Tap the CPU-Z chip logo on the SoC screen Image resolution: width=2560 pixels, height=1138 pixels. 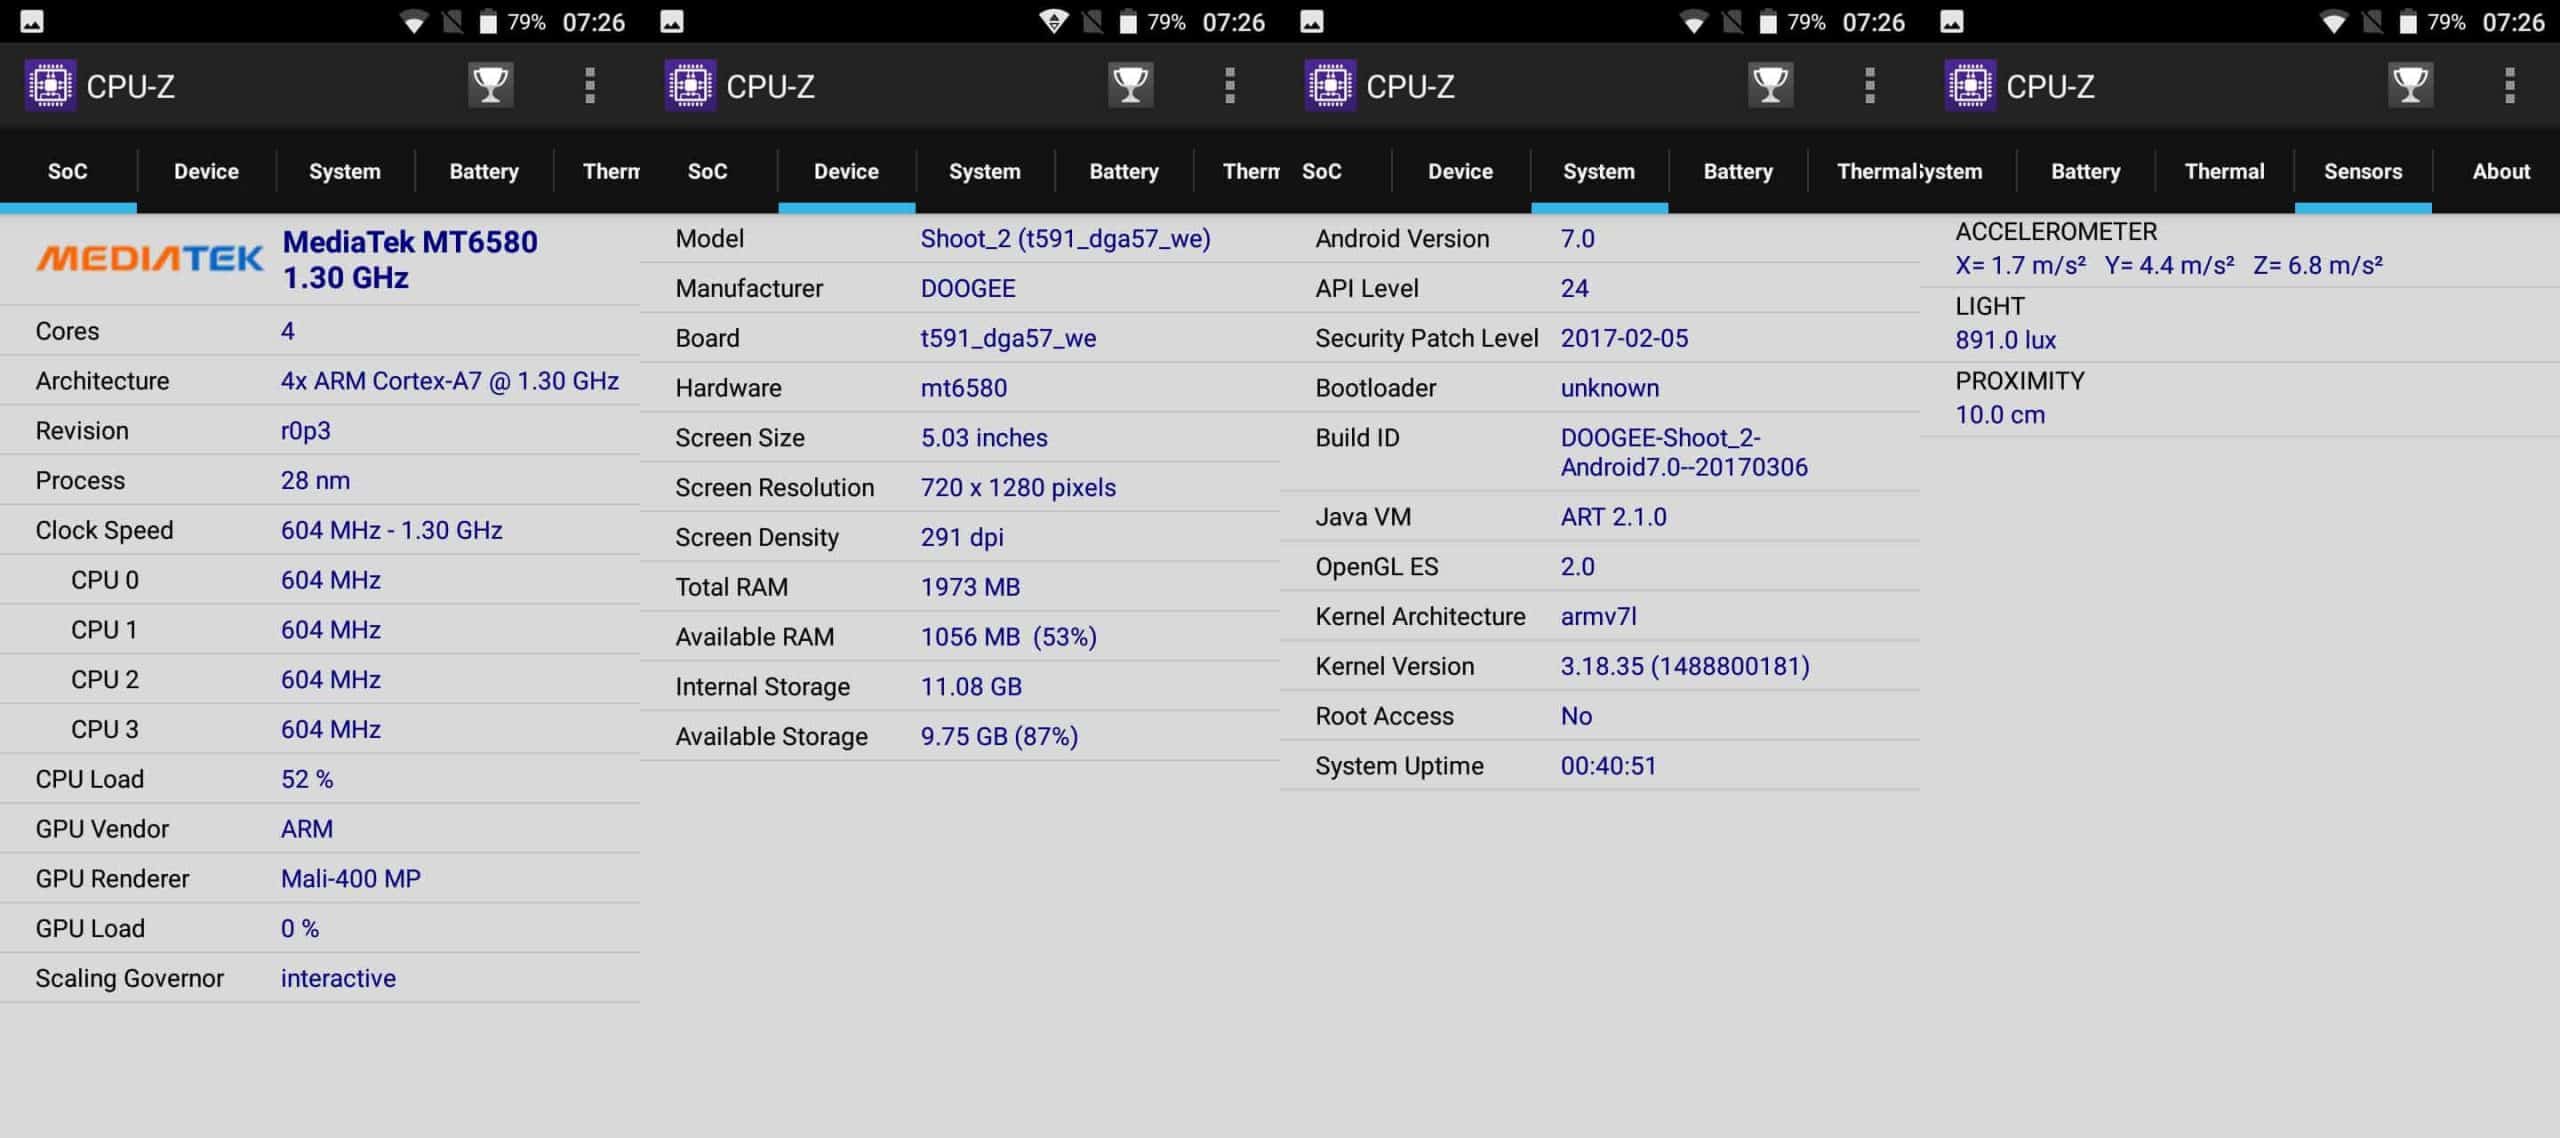point(50,85)
